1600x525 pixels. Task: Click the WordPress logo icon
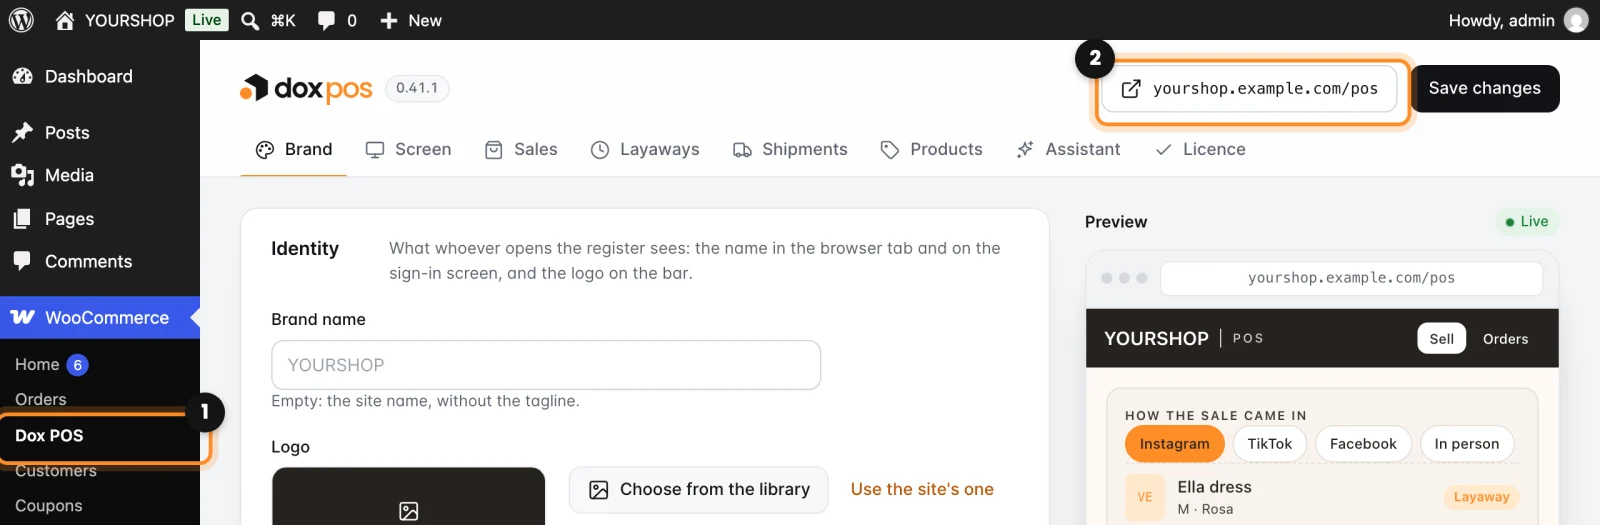click(21, 20)
